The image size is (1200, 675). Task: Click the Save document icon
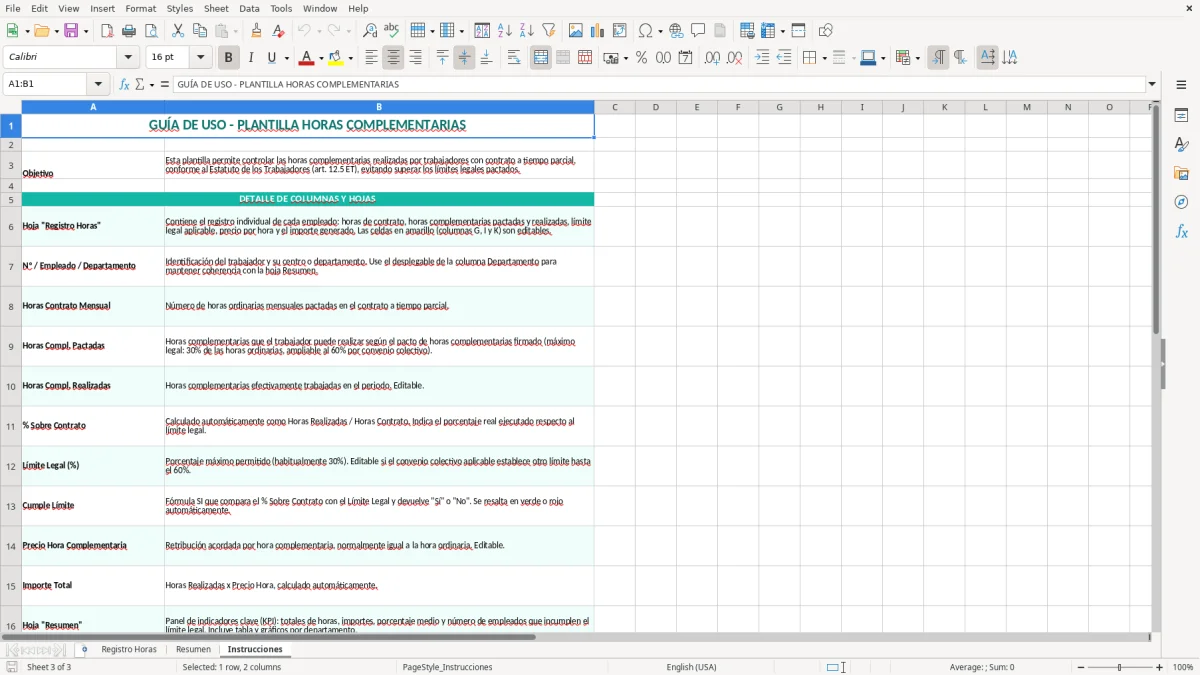[x=71, y=31]
